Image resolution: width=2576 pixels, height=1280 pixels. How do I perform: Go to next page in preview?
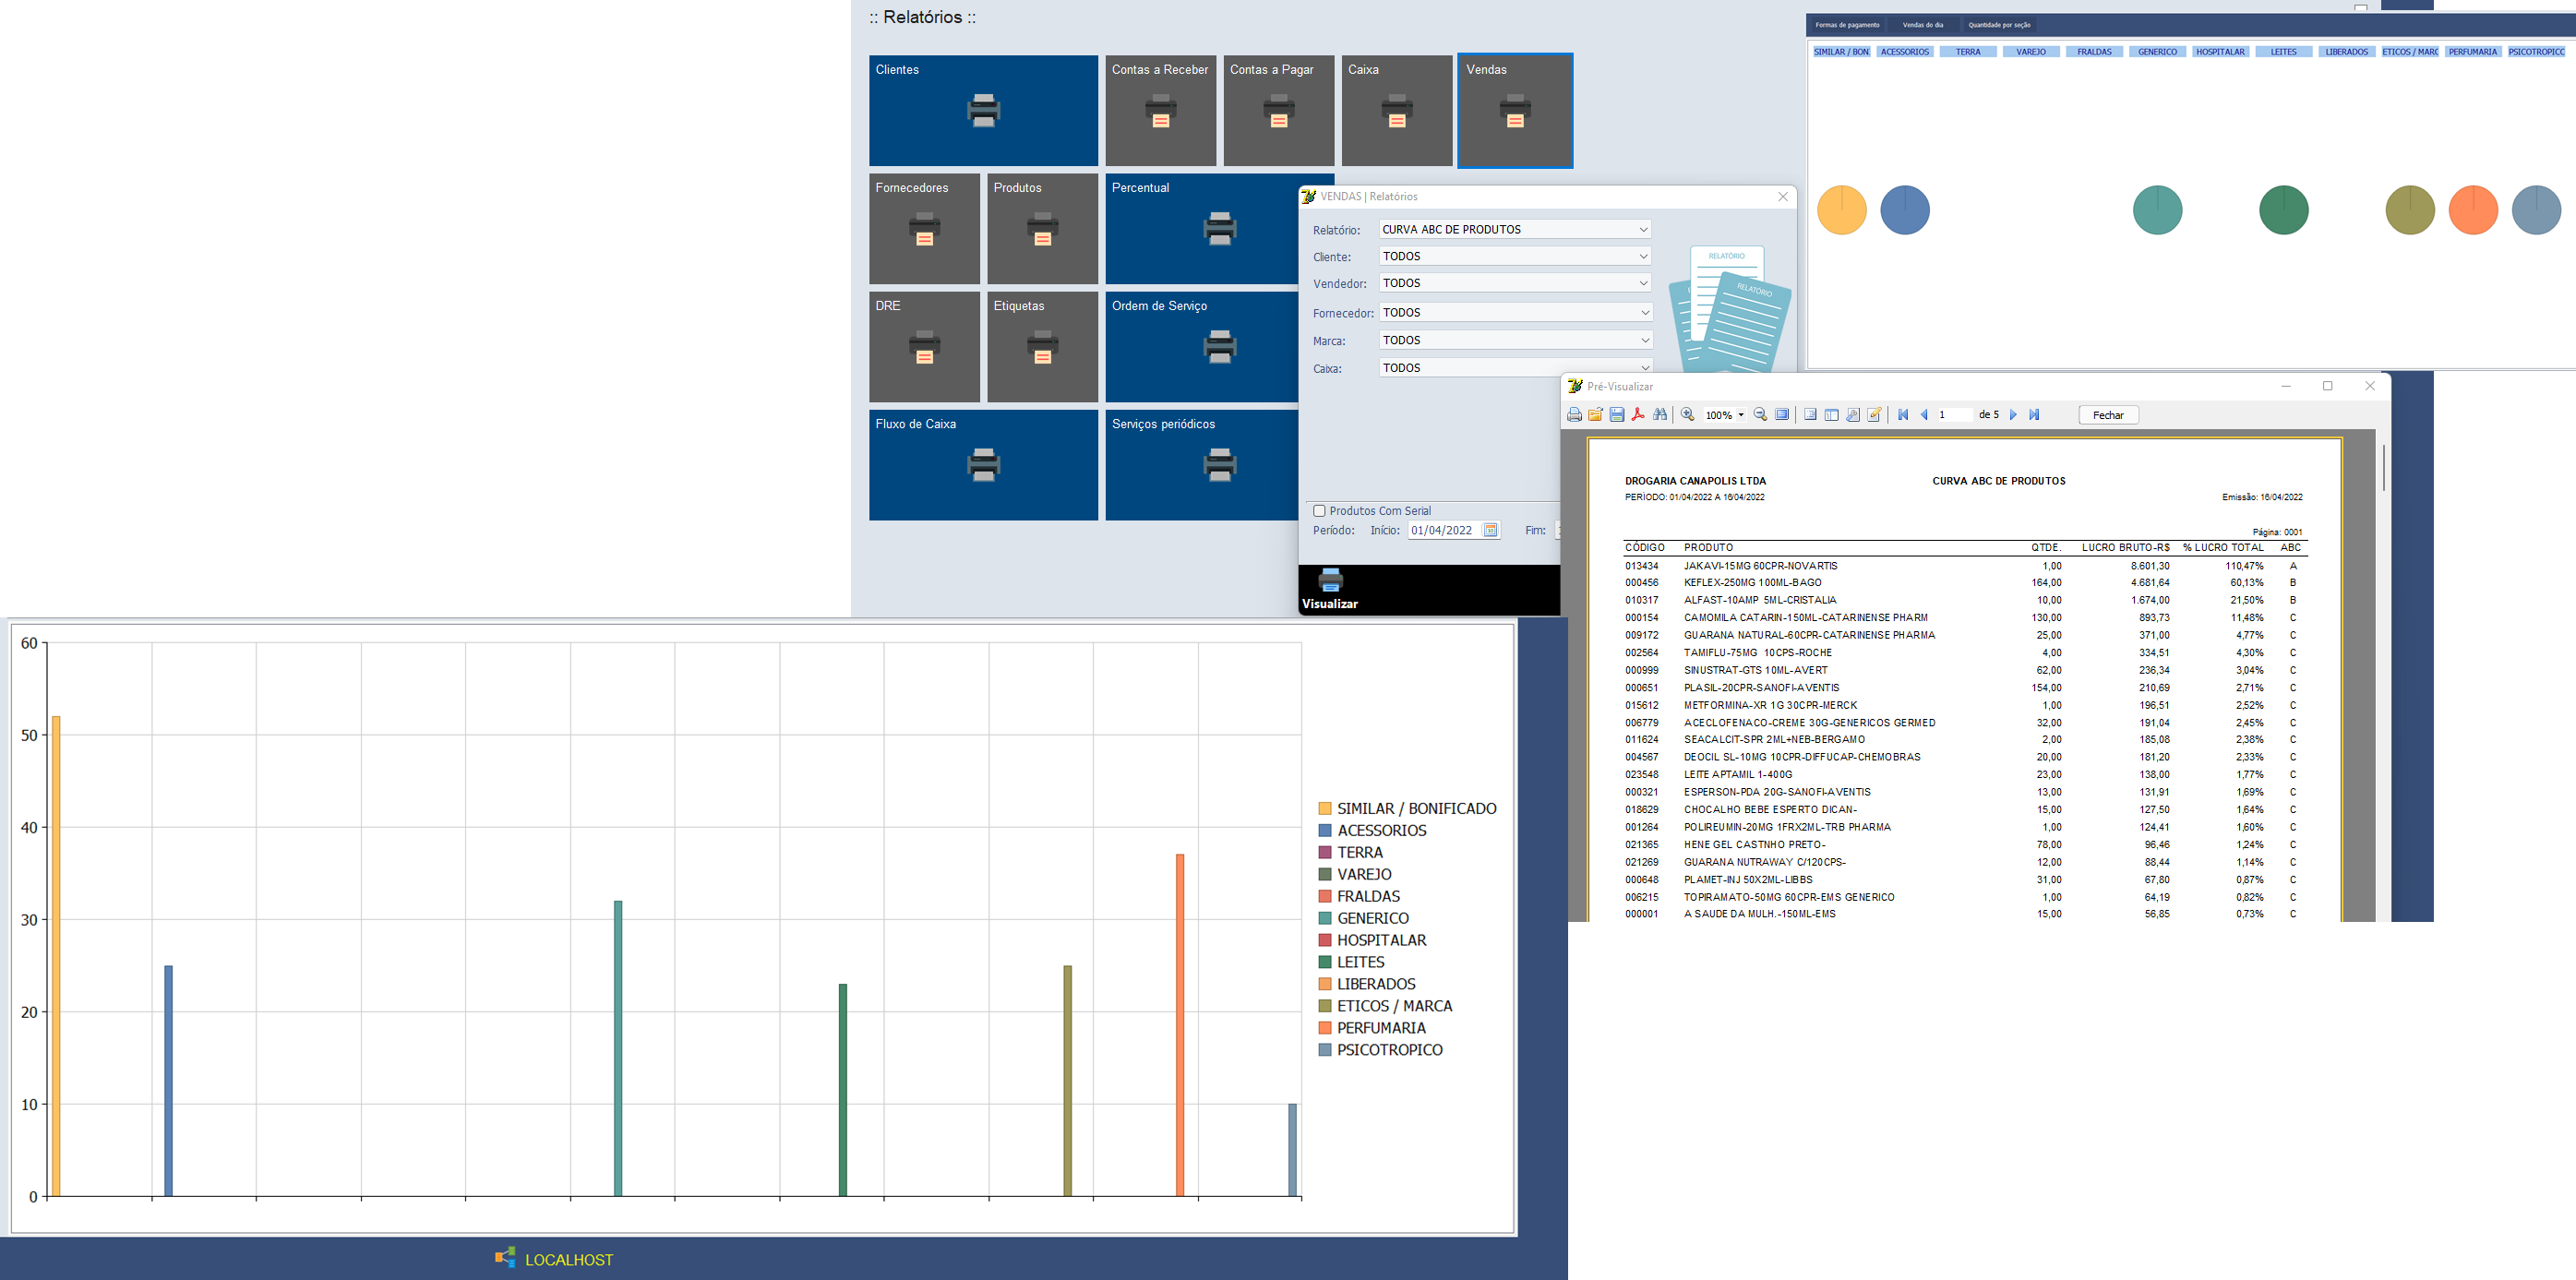point(2013,415)
